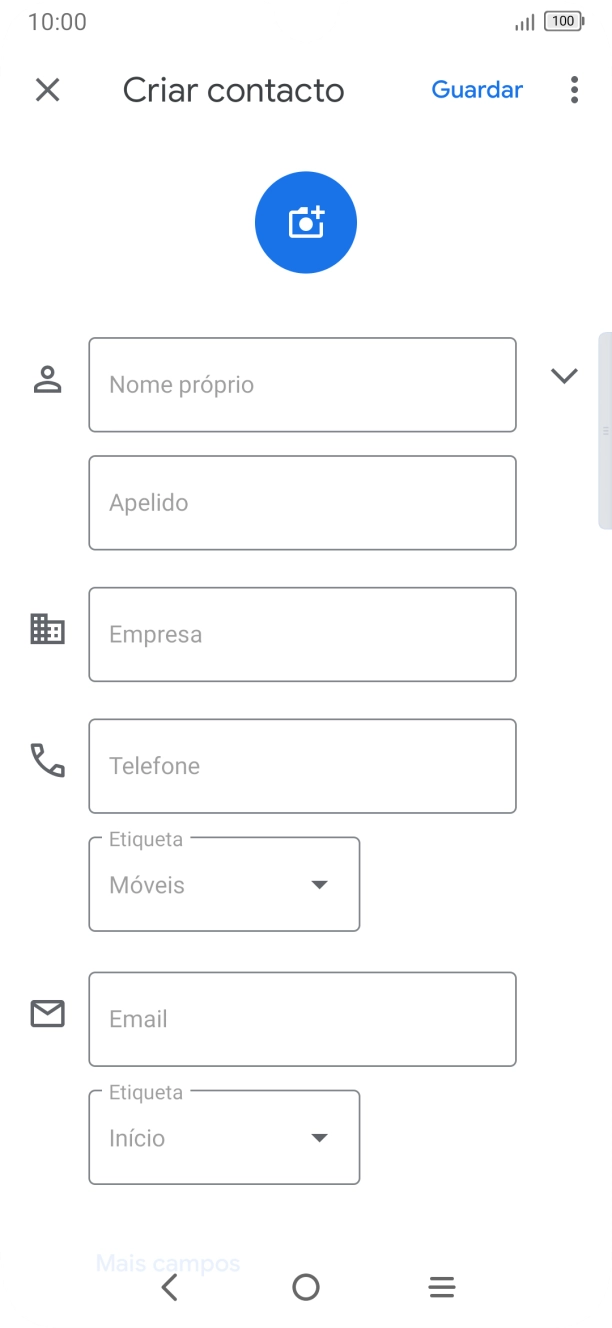Close the Criar contacto screen with the X
The width and height of the screenshot is (612, 1328).
coord(47,90)
